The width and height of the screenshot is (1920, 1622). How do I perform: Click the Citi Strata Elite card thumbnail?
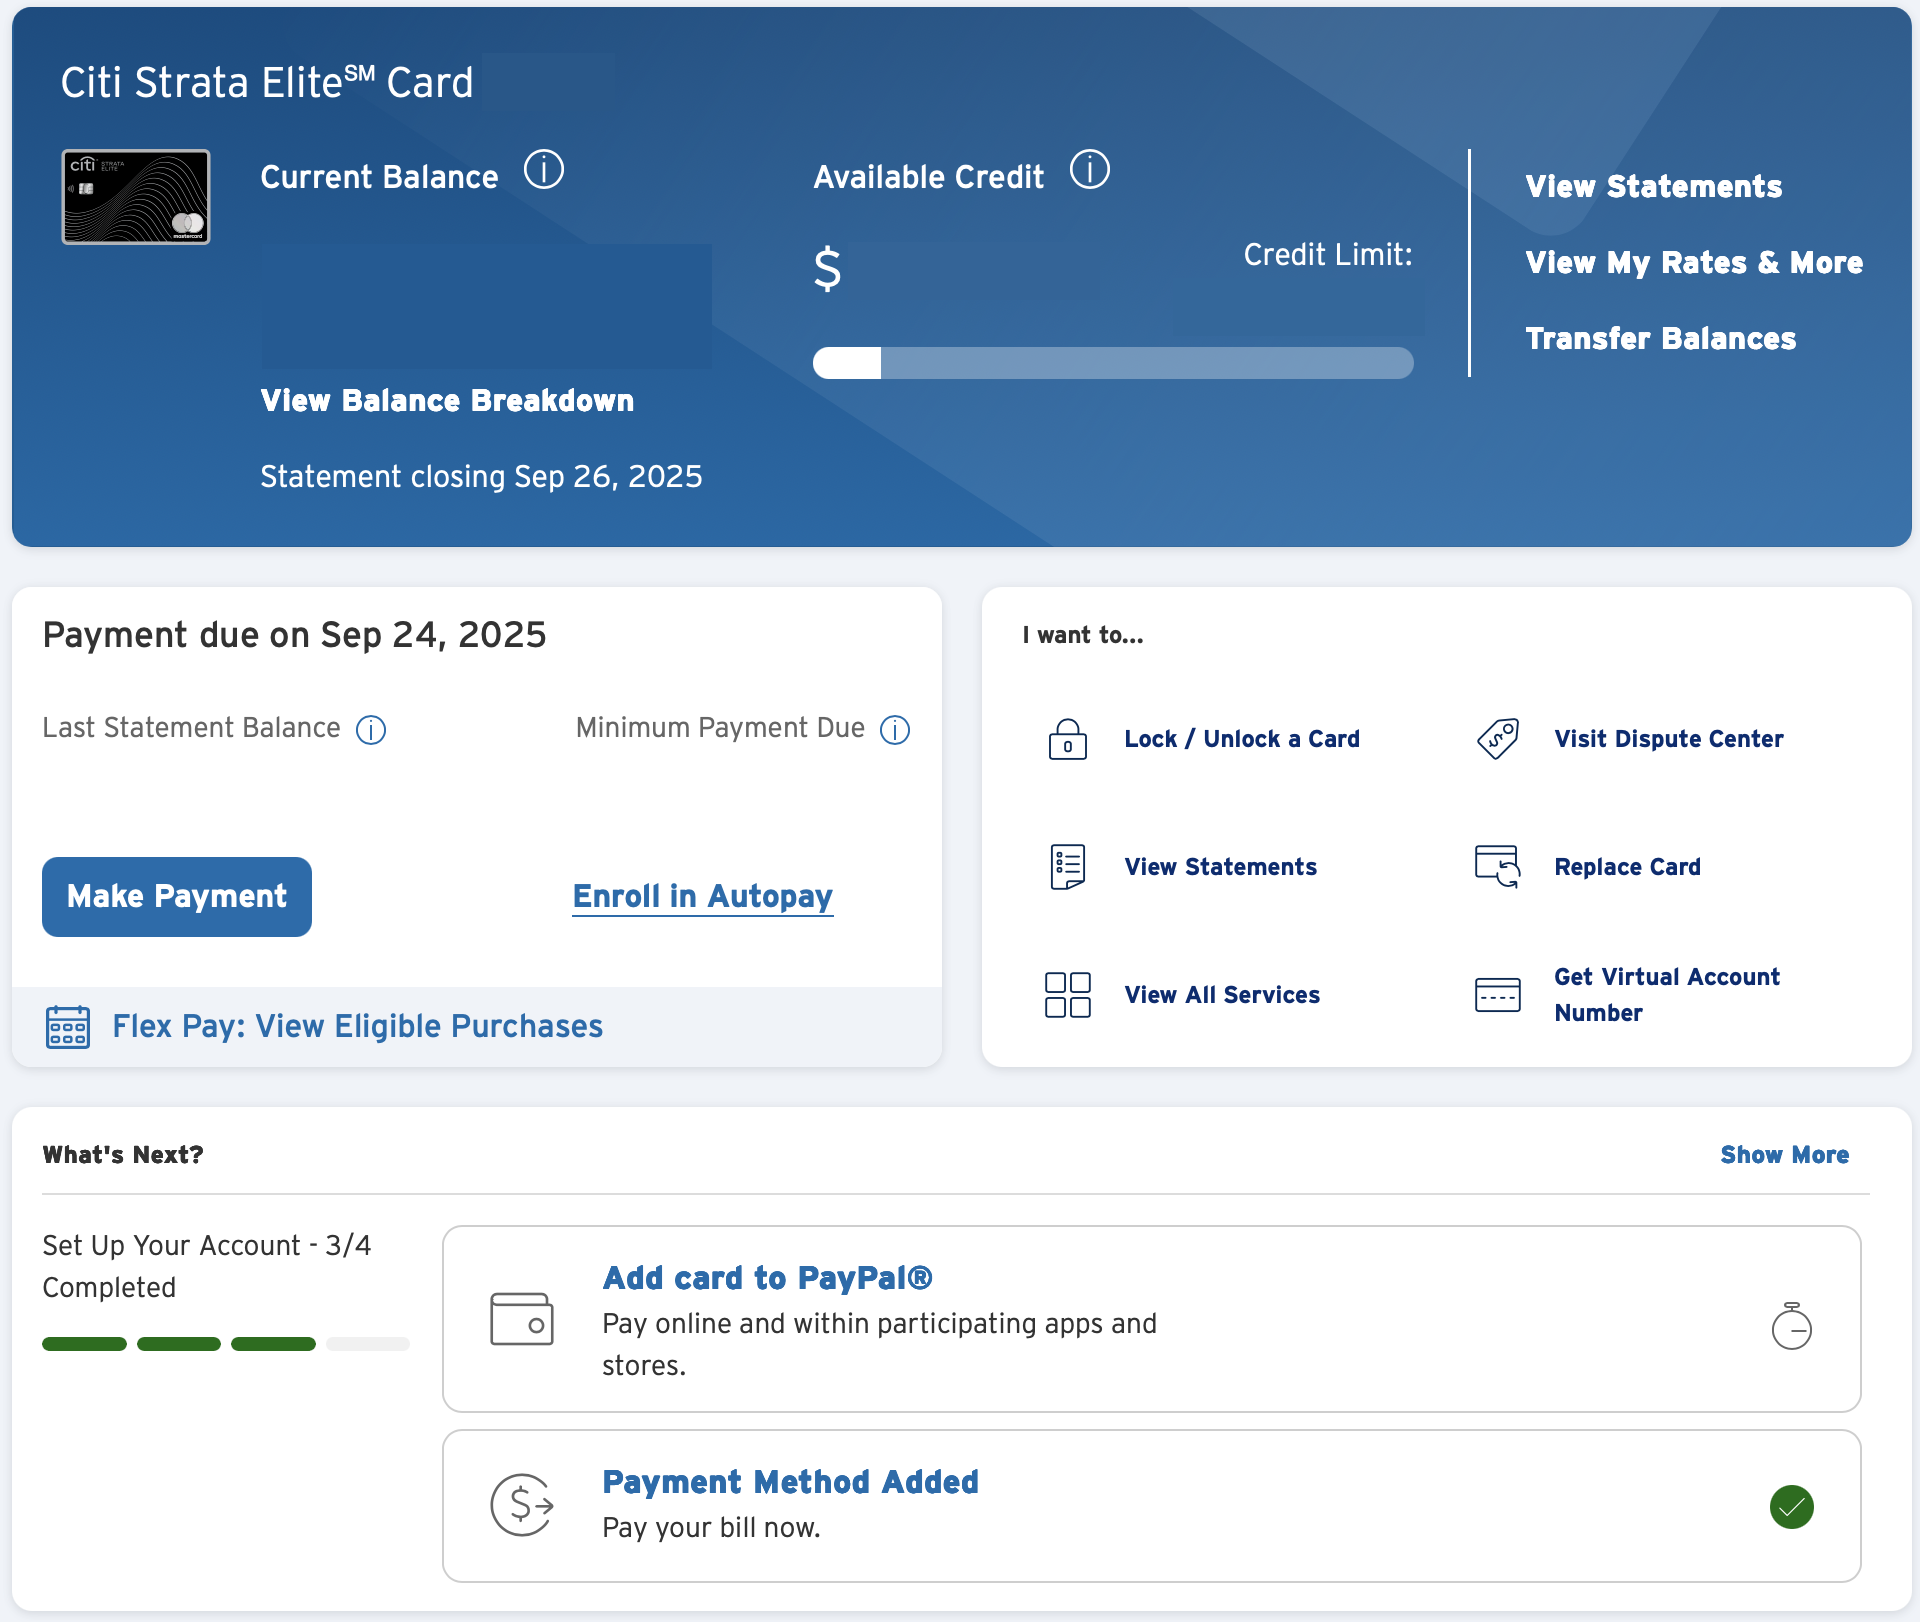[x=136, y=197]
